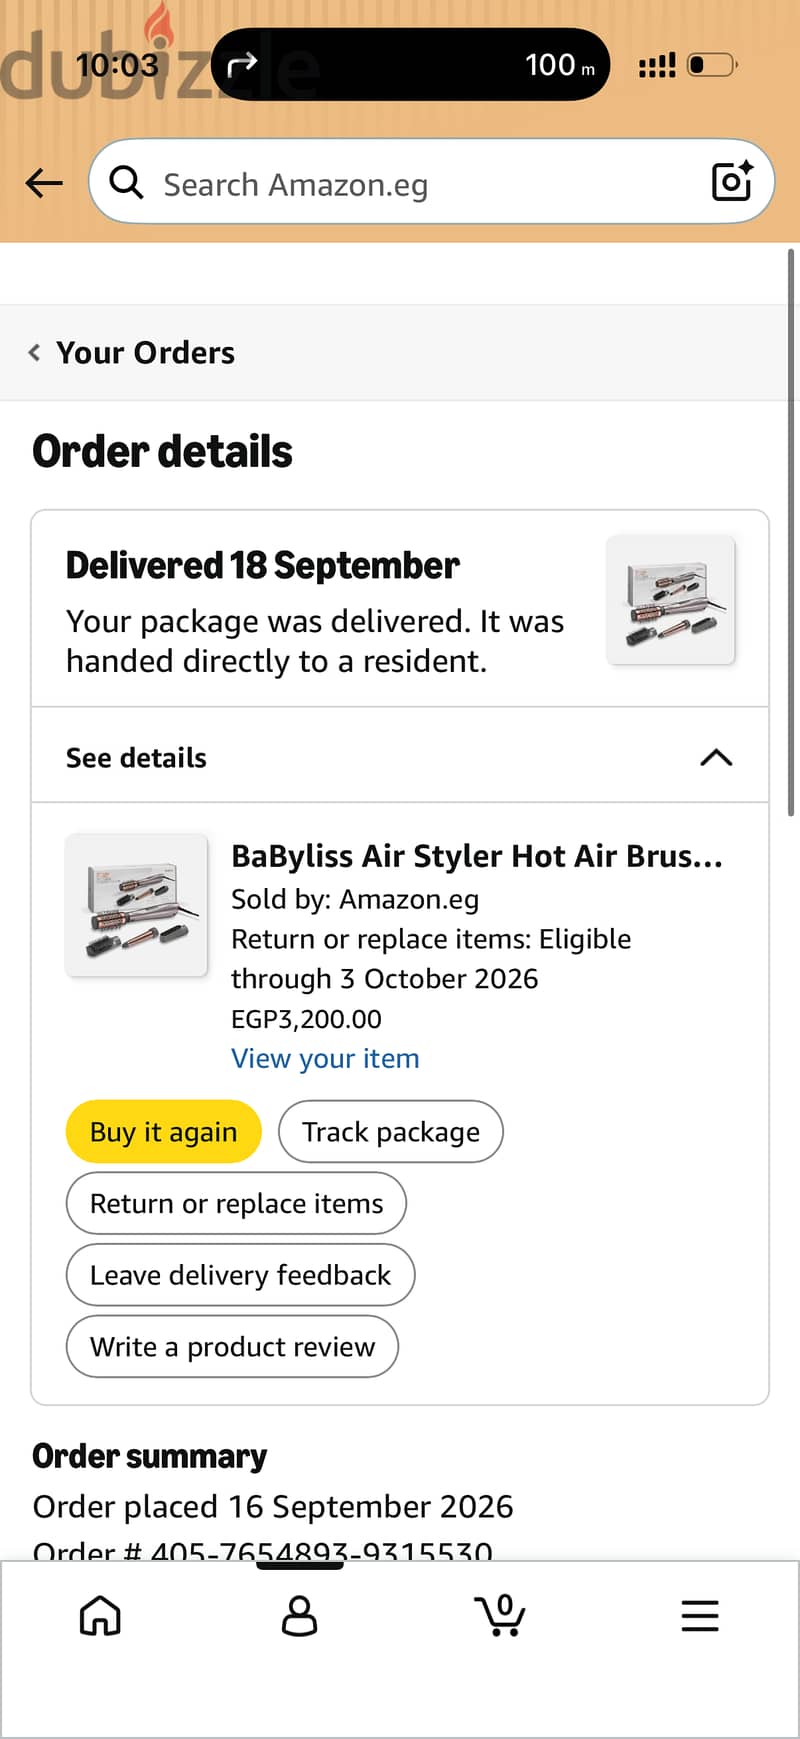The width and height of the screenshot is (800, 1739).
Task: Open View your item link
Action: pos(325,1059)
